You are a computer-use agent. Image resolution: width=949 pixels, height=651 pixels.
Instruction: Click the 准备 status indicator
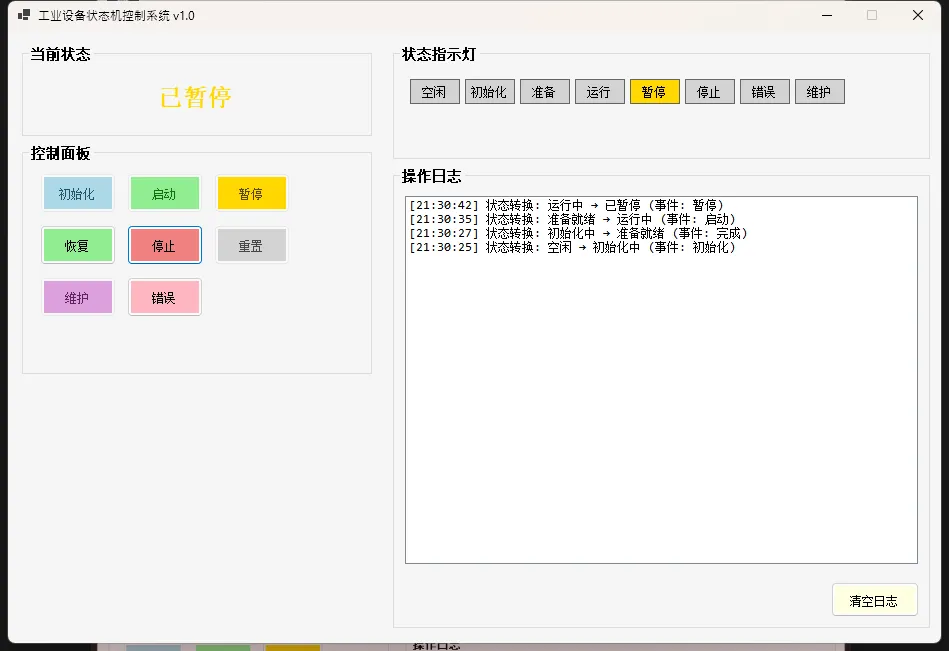click(x=544, y=92)
